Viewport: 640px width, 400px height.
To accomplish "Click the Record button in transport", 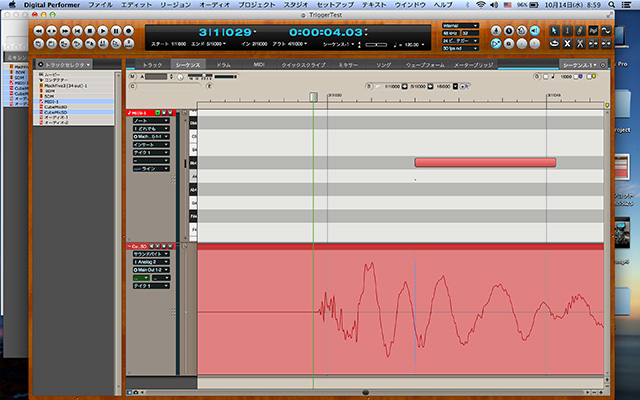I will click(x=129, y=31).
